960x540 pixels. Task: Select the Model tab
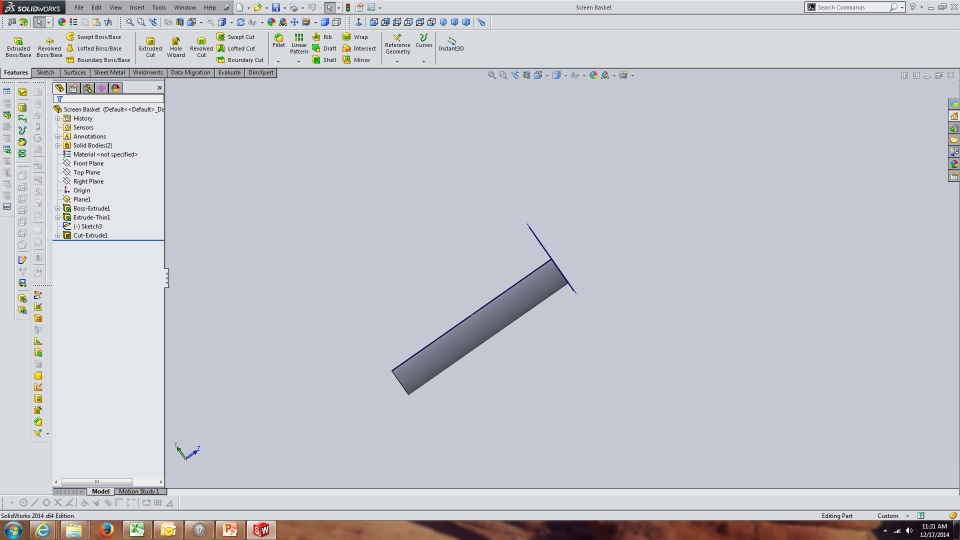(x=100, y=491)
